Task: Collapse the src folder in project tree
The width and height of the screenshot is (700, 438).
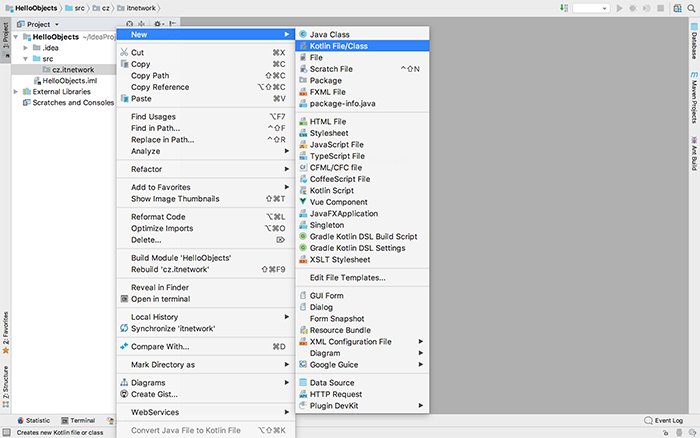Action: click(25, 58)
